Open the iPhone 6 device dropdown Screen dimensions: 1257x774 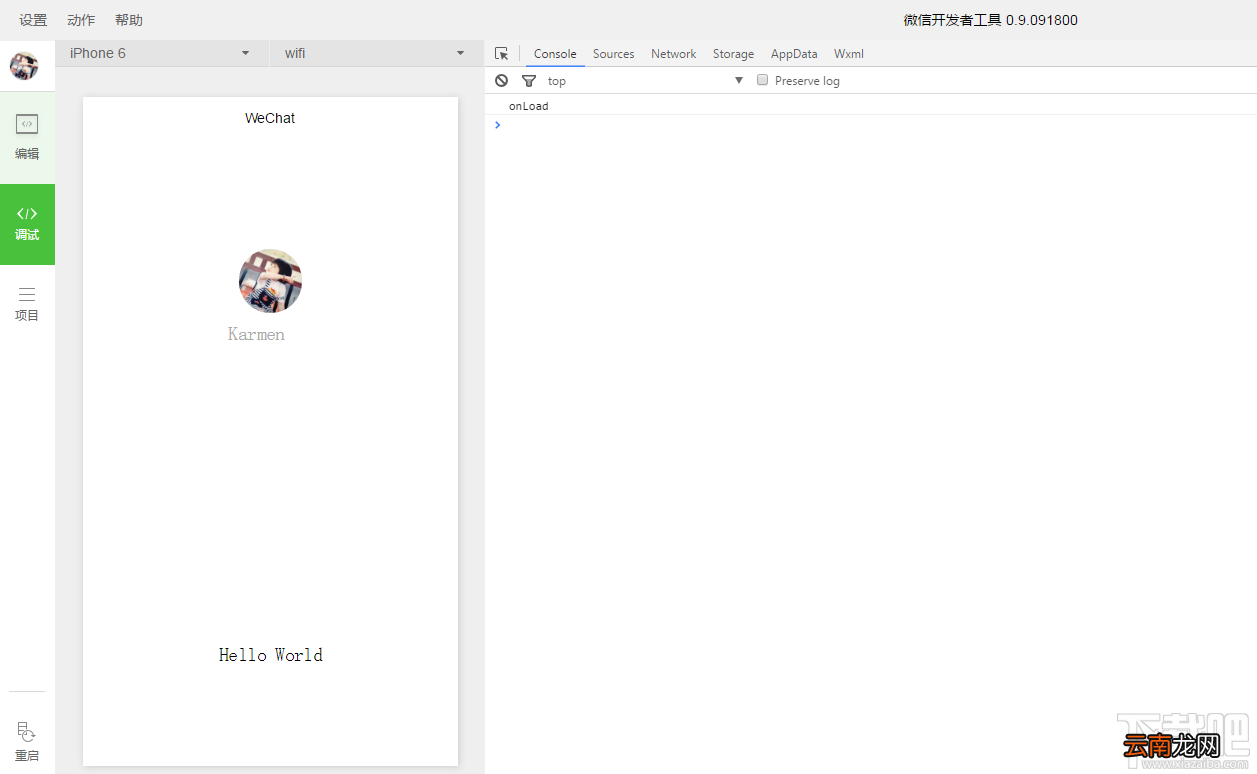(160, 53)
